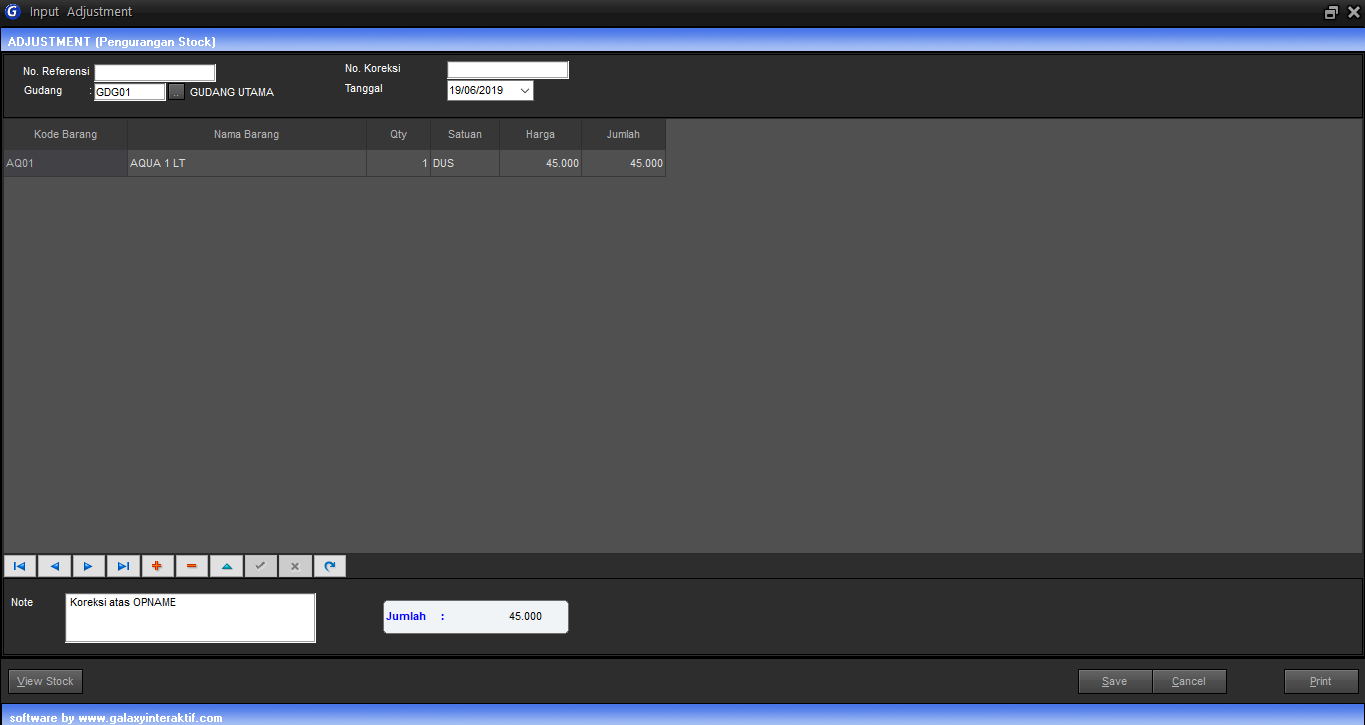The width and height of the screenshot is (1365, 725).
Task: Go to the previous record
Action: tap(54, 566)
